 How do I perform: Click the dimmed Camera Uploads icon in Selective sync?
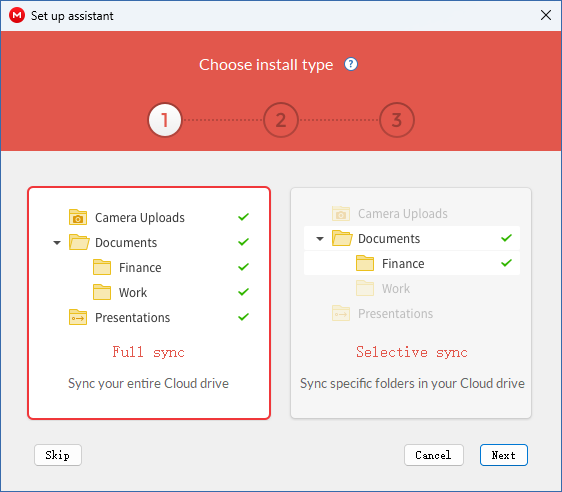pos(341,214)
